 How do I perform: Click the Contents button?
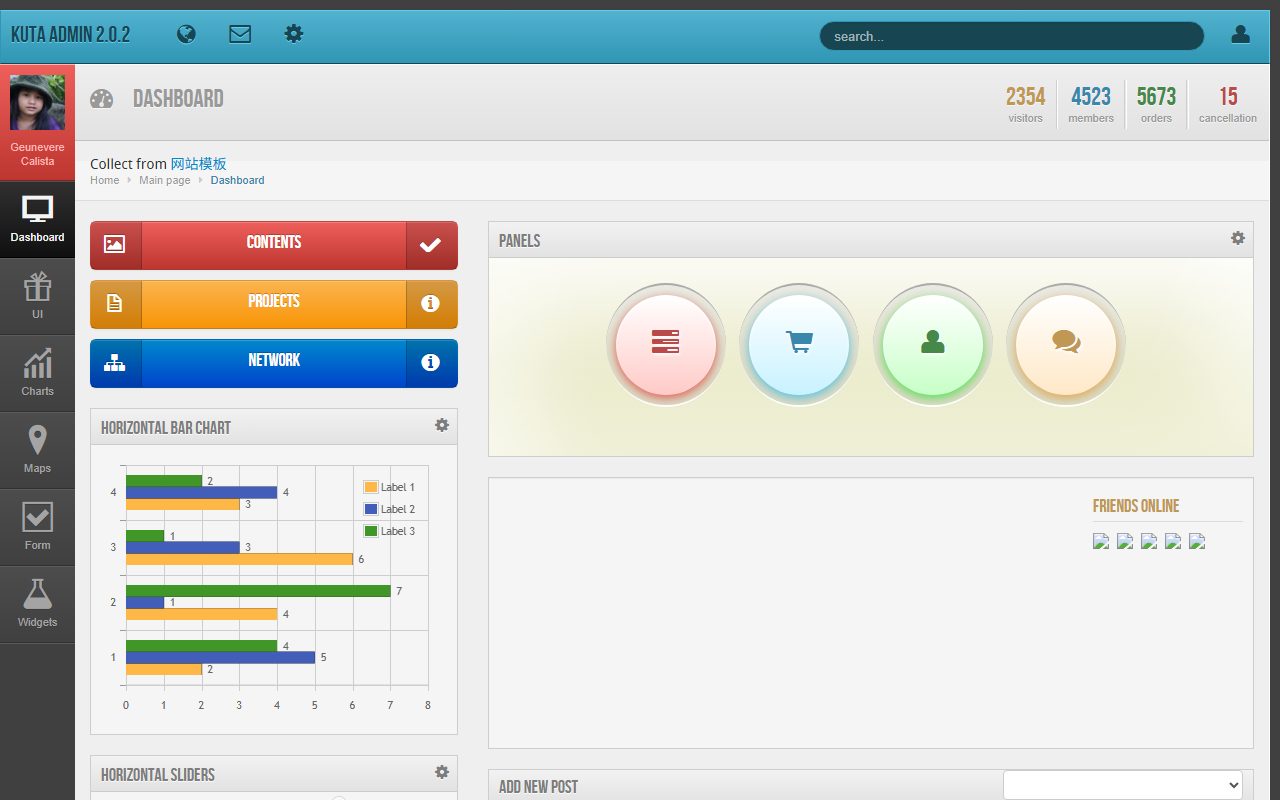coord(274,245)
